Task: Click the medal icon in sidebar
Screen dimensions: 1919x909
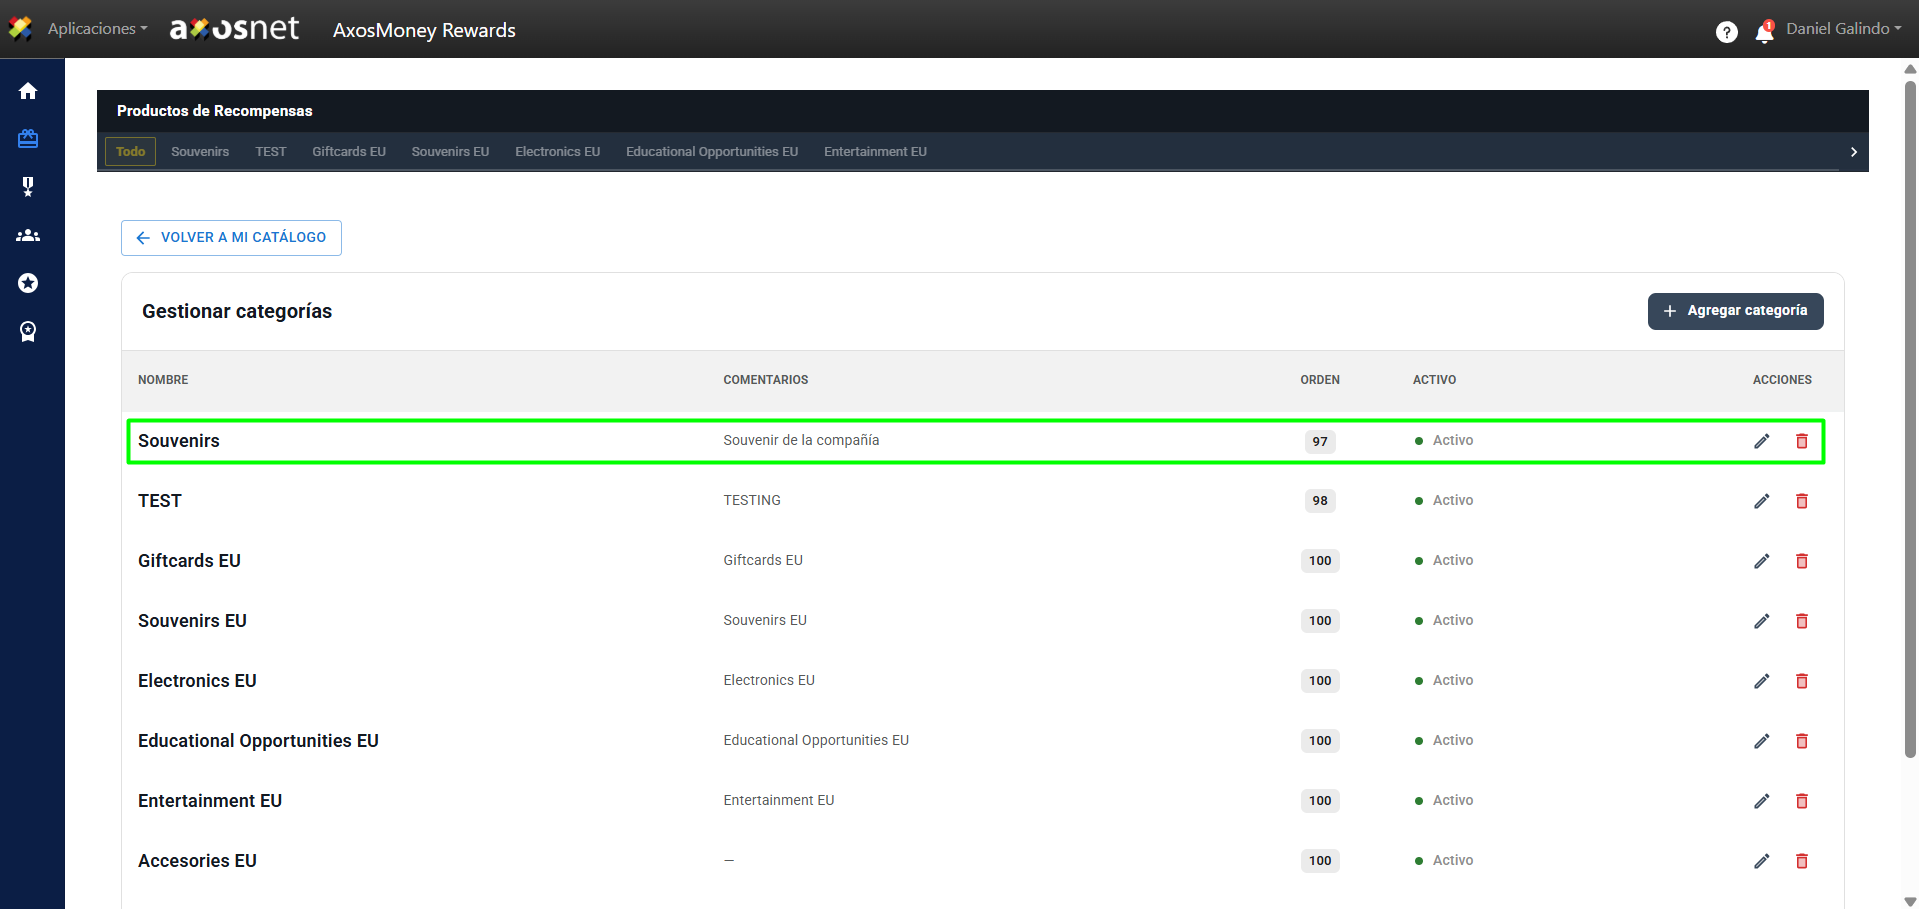Action: tap(28, 187)
